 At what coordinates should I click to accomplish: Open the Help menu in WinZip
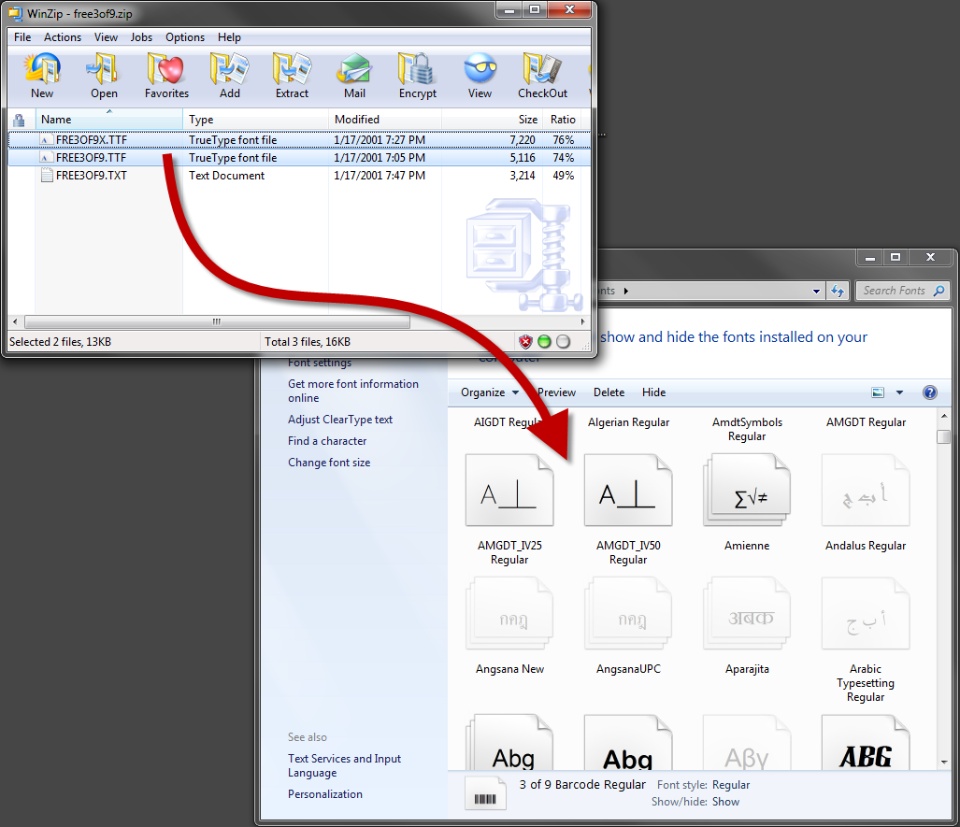(229, 37)
